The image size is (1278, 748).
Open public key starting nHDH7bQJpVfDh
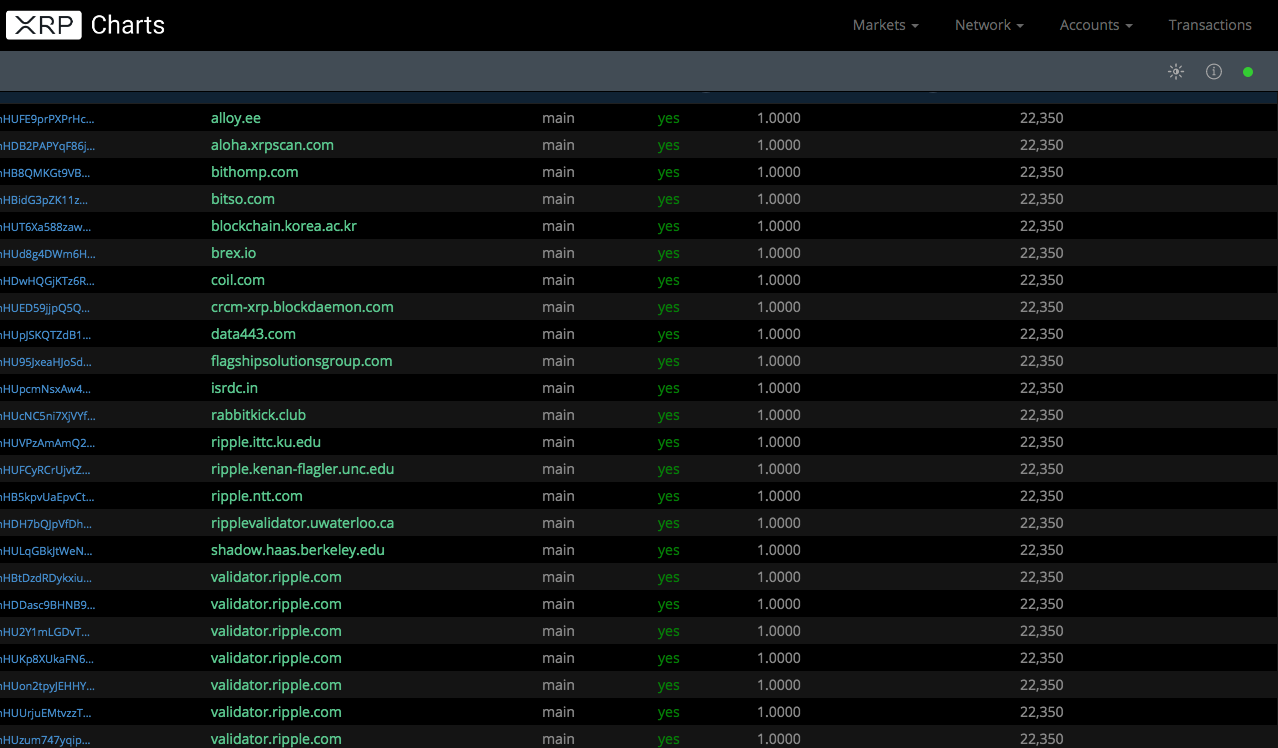tap(45, 524)
